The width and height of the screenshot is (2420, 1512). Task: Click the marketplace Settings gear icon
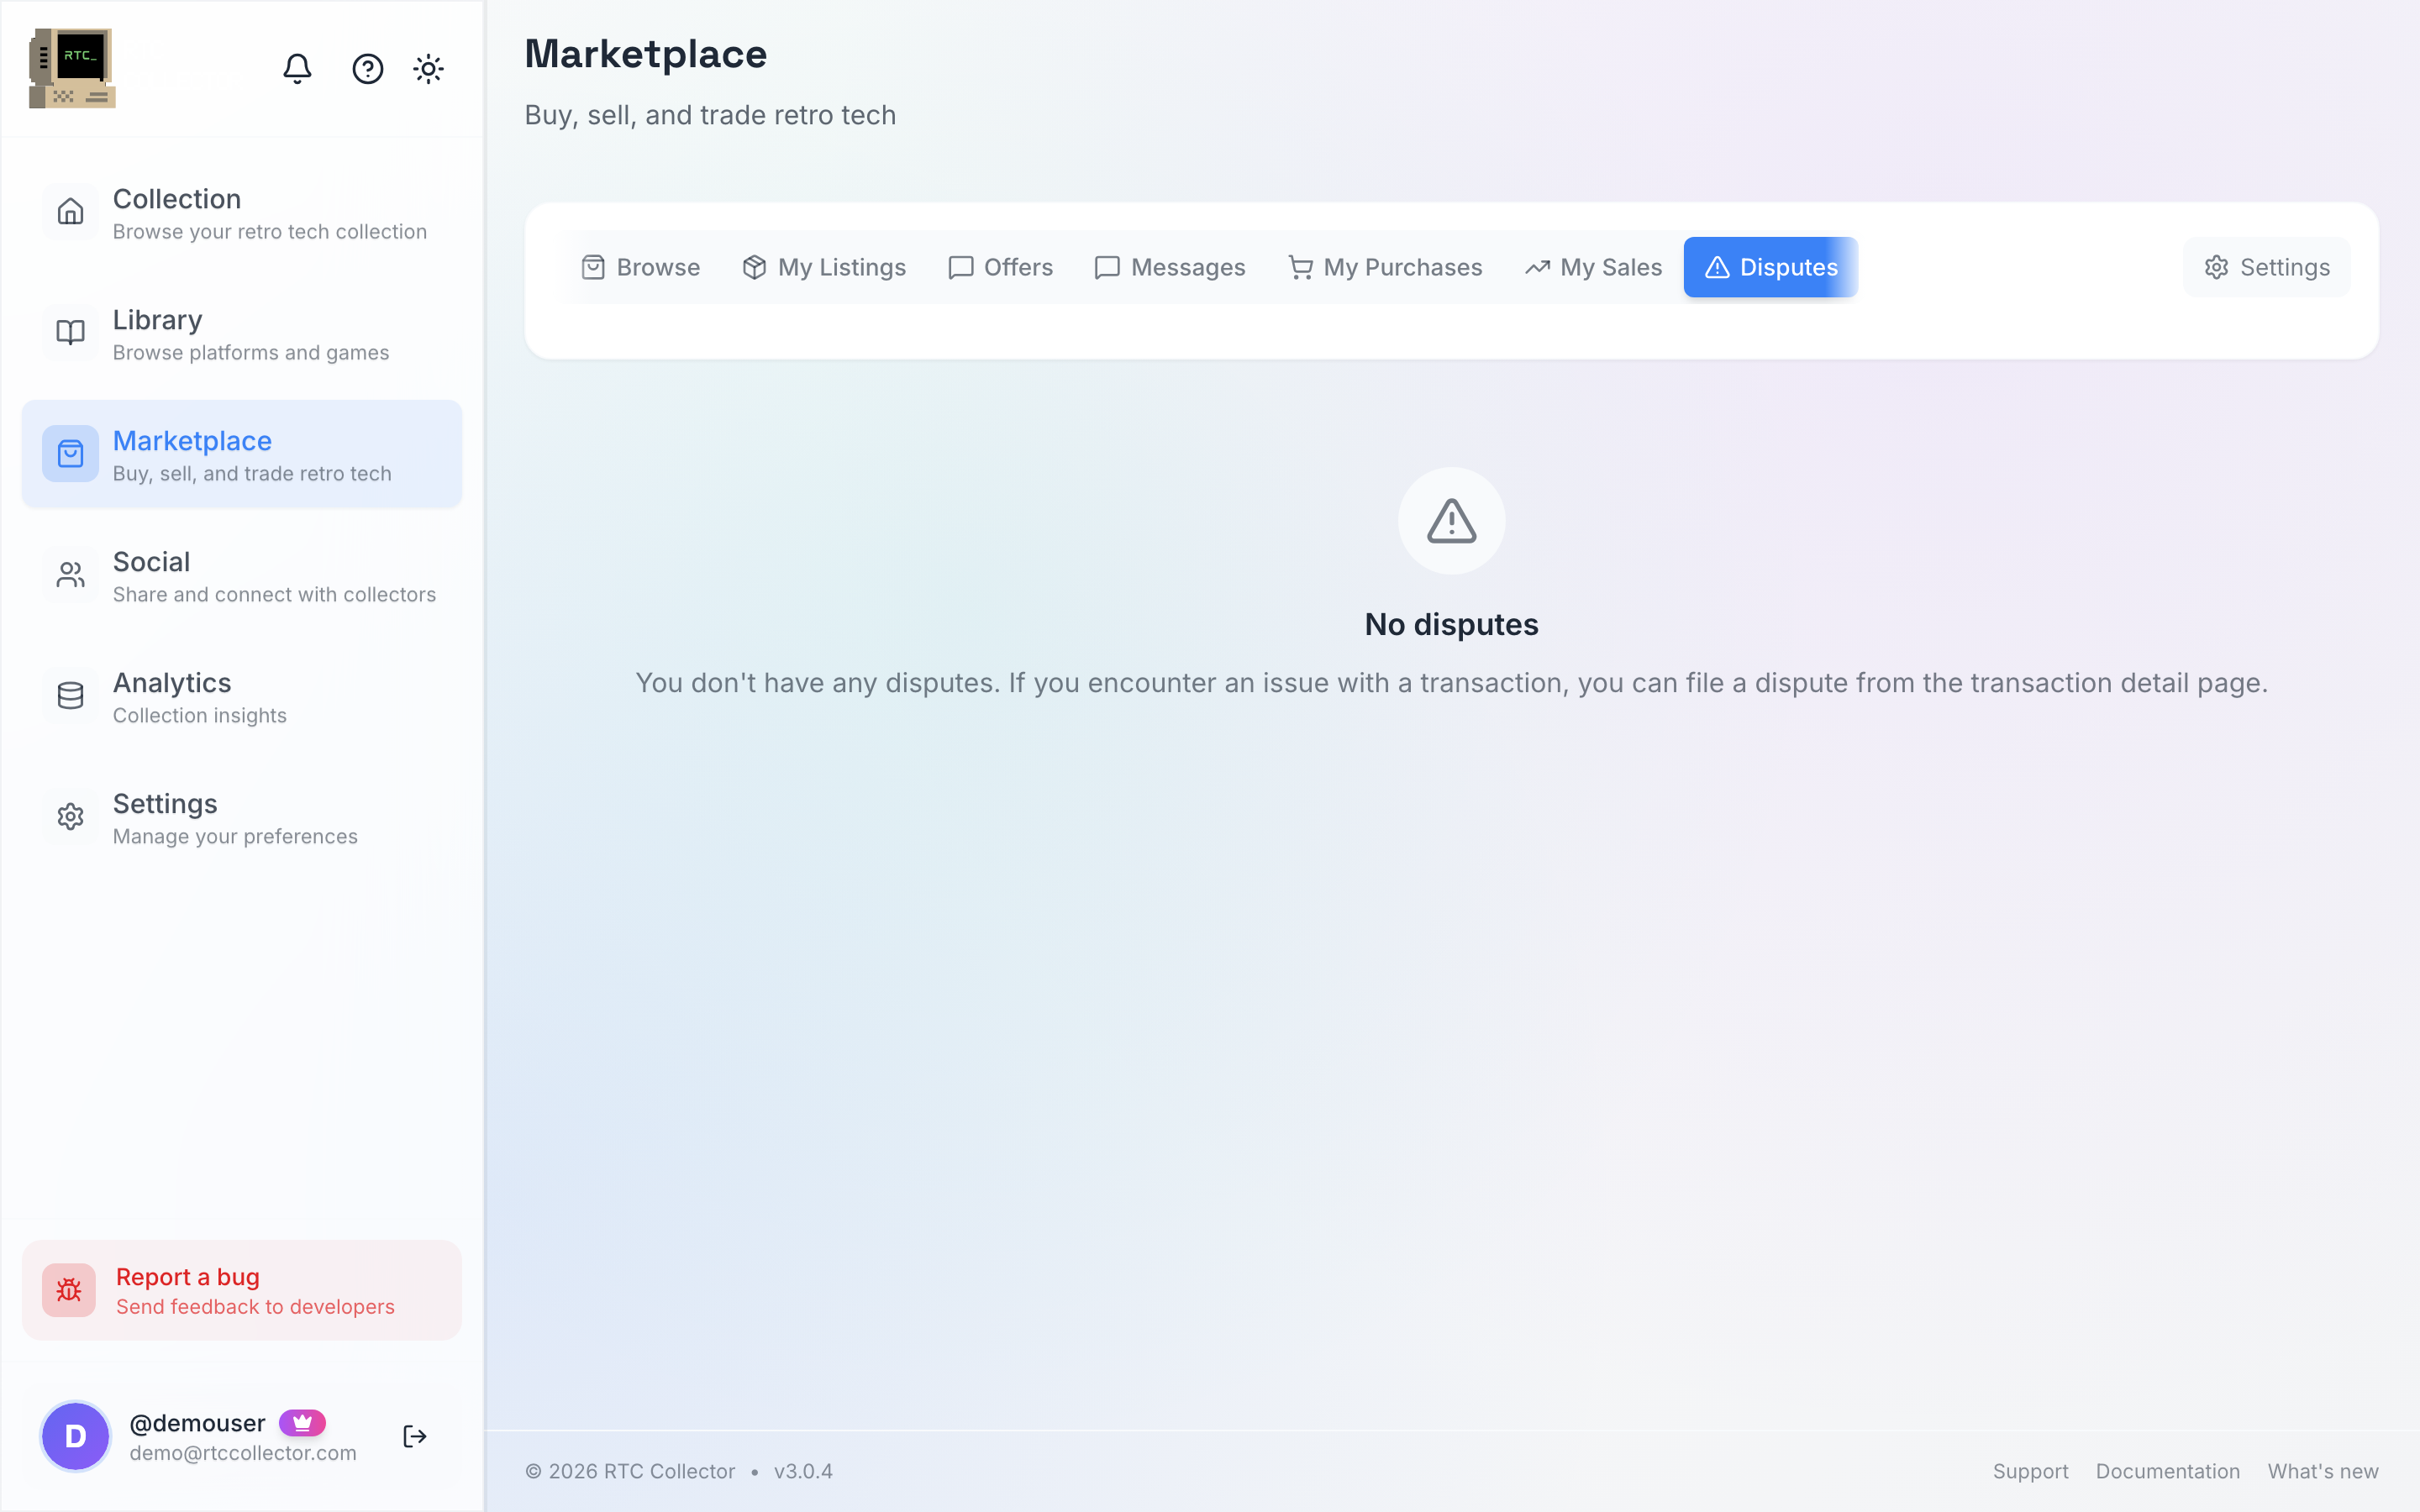(2216, 267)
